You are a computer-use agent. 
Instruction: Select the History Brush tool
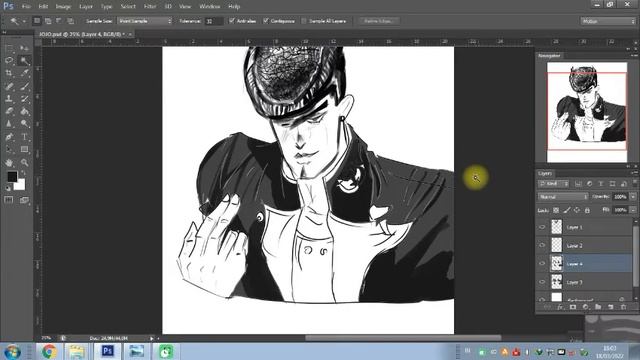tap(24, 99)
